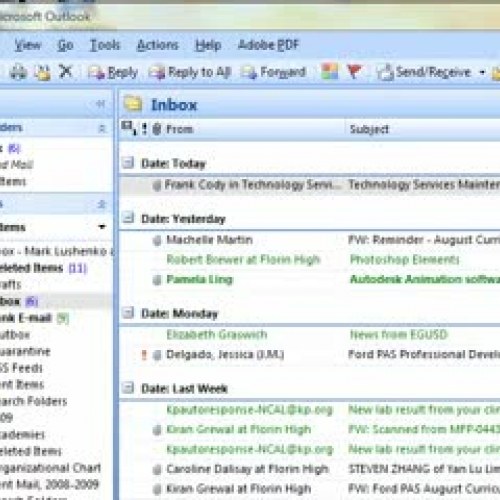Select the Organizational Chart folder
Image resolution: width=500 pixels, height=500 pixels.
point(50,468)
